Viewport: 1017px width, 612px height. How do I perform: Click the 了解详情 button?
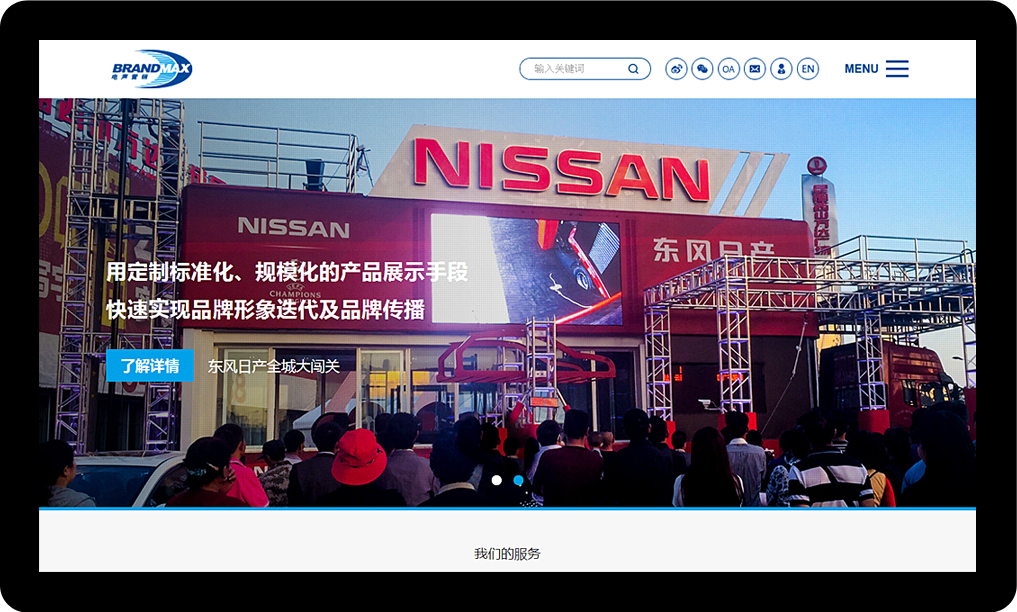[x=150, y=366]
